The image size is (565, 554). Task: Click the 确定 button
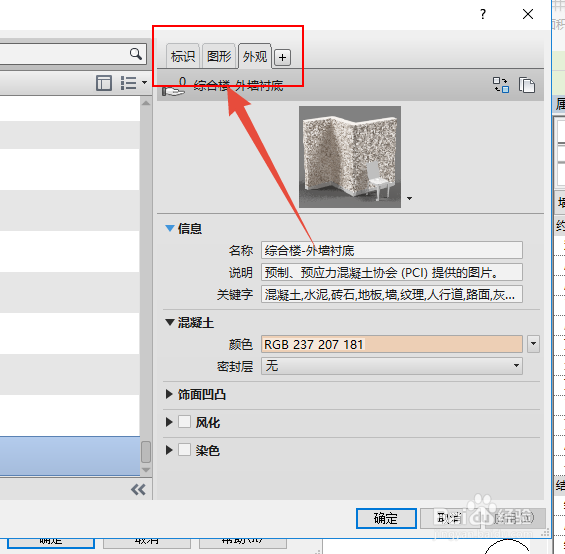point(386,518)
